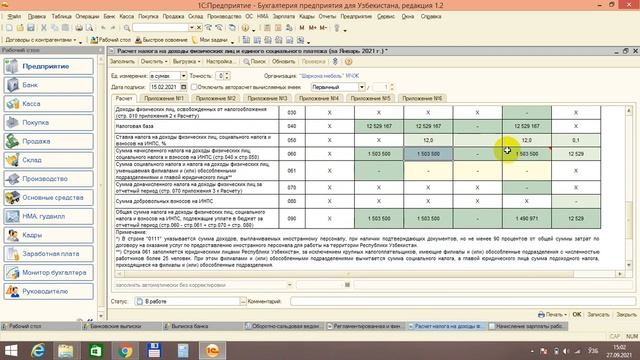Click into the Комментарий input field

pos(463,301)
